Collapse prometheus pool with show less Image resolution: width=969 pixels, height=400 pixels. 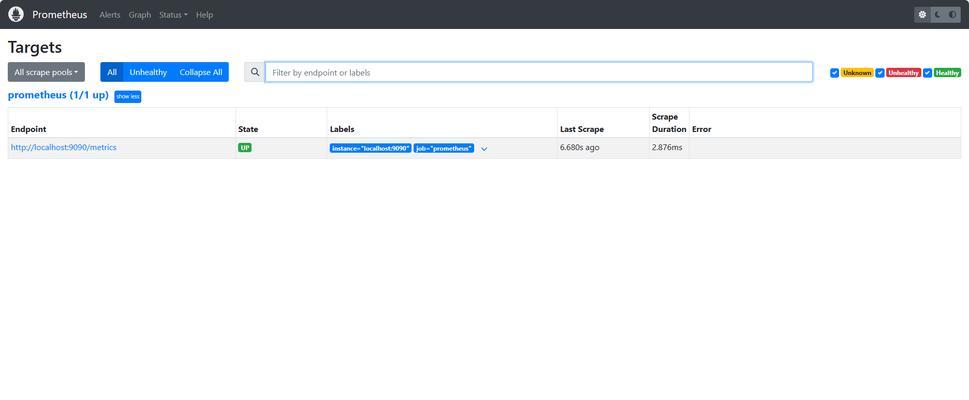point(128,96)
